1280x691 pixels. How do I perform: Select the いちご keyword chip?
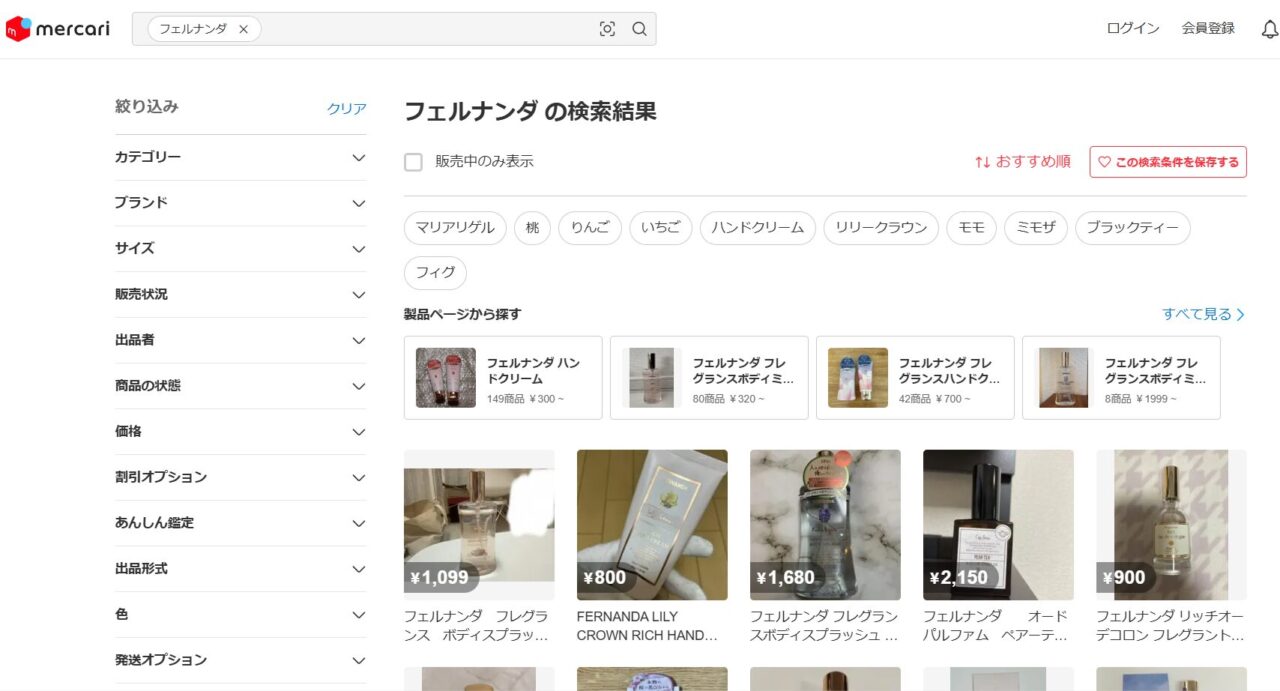point(661,228)
